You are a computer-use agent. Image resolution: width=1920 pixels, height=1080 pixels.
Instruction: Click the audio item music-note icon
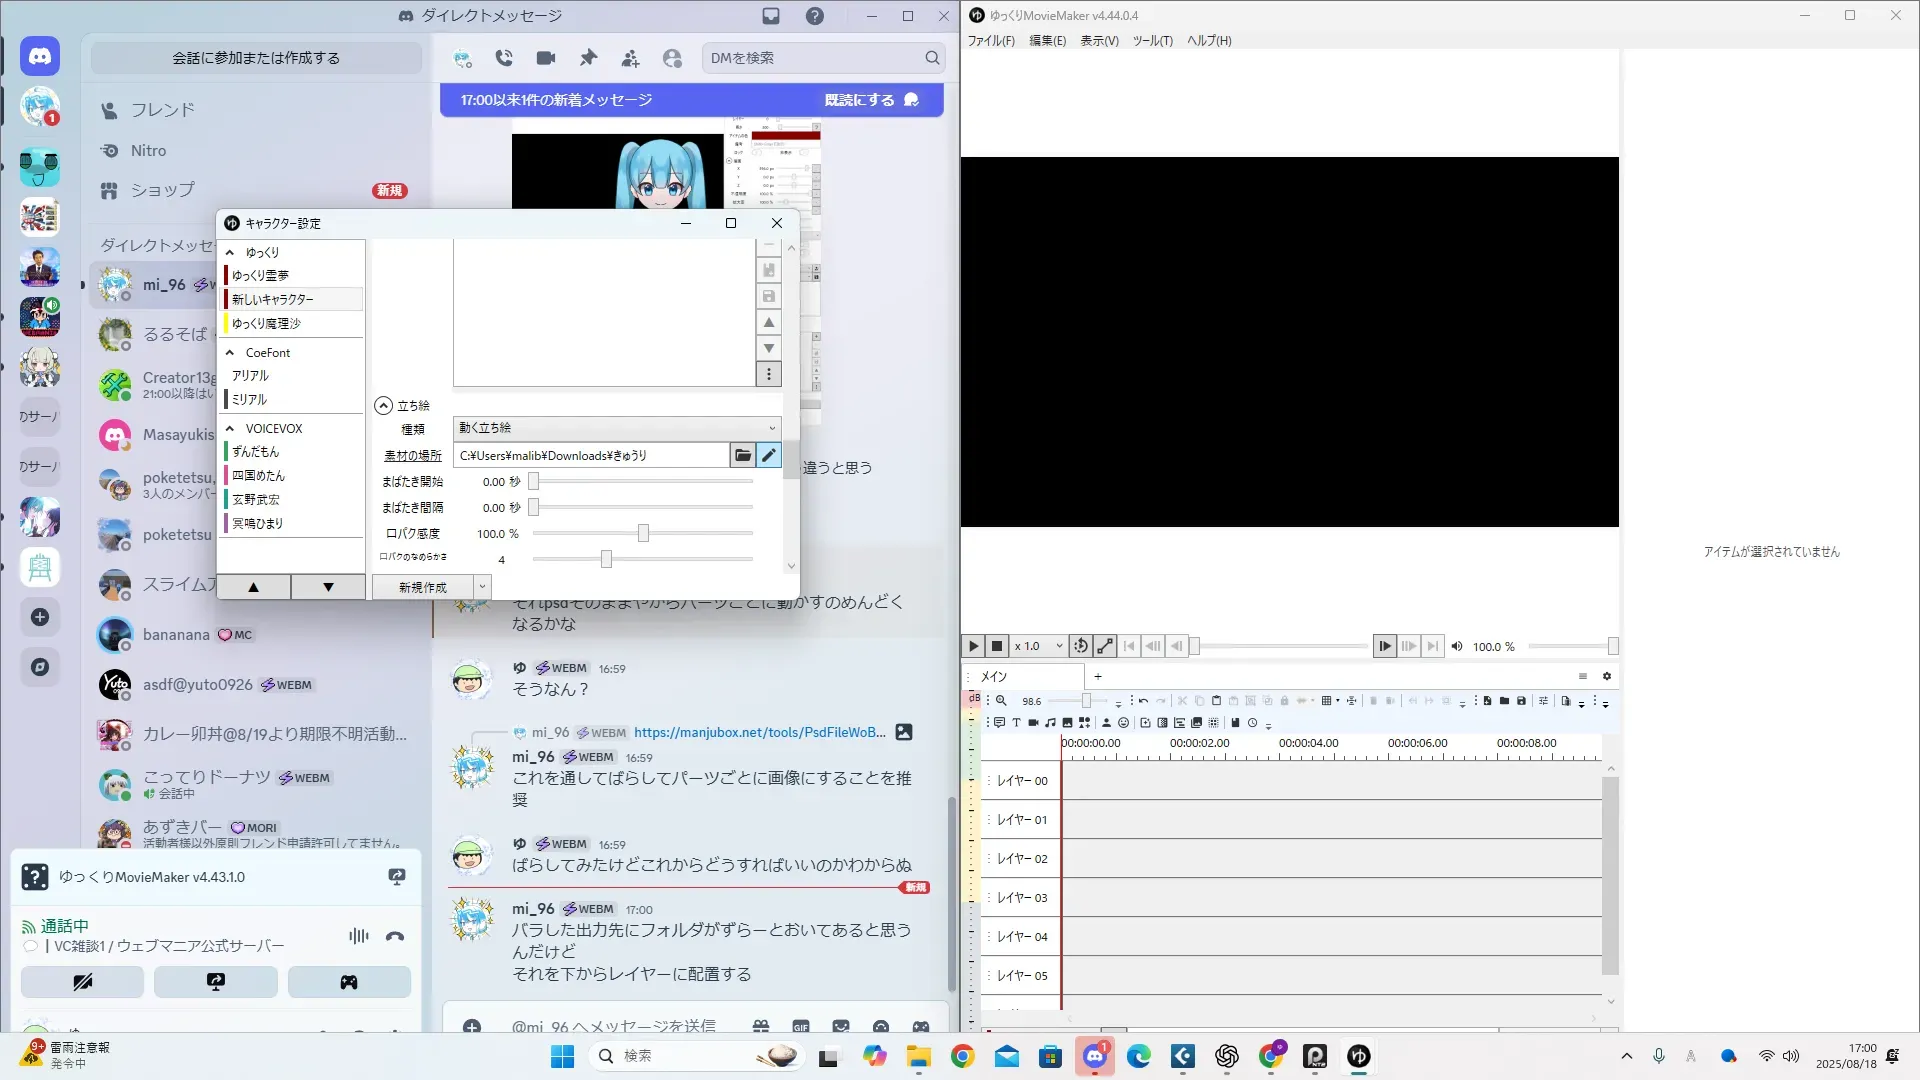1050,723
